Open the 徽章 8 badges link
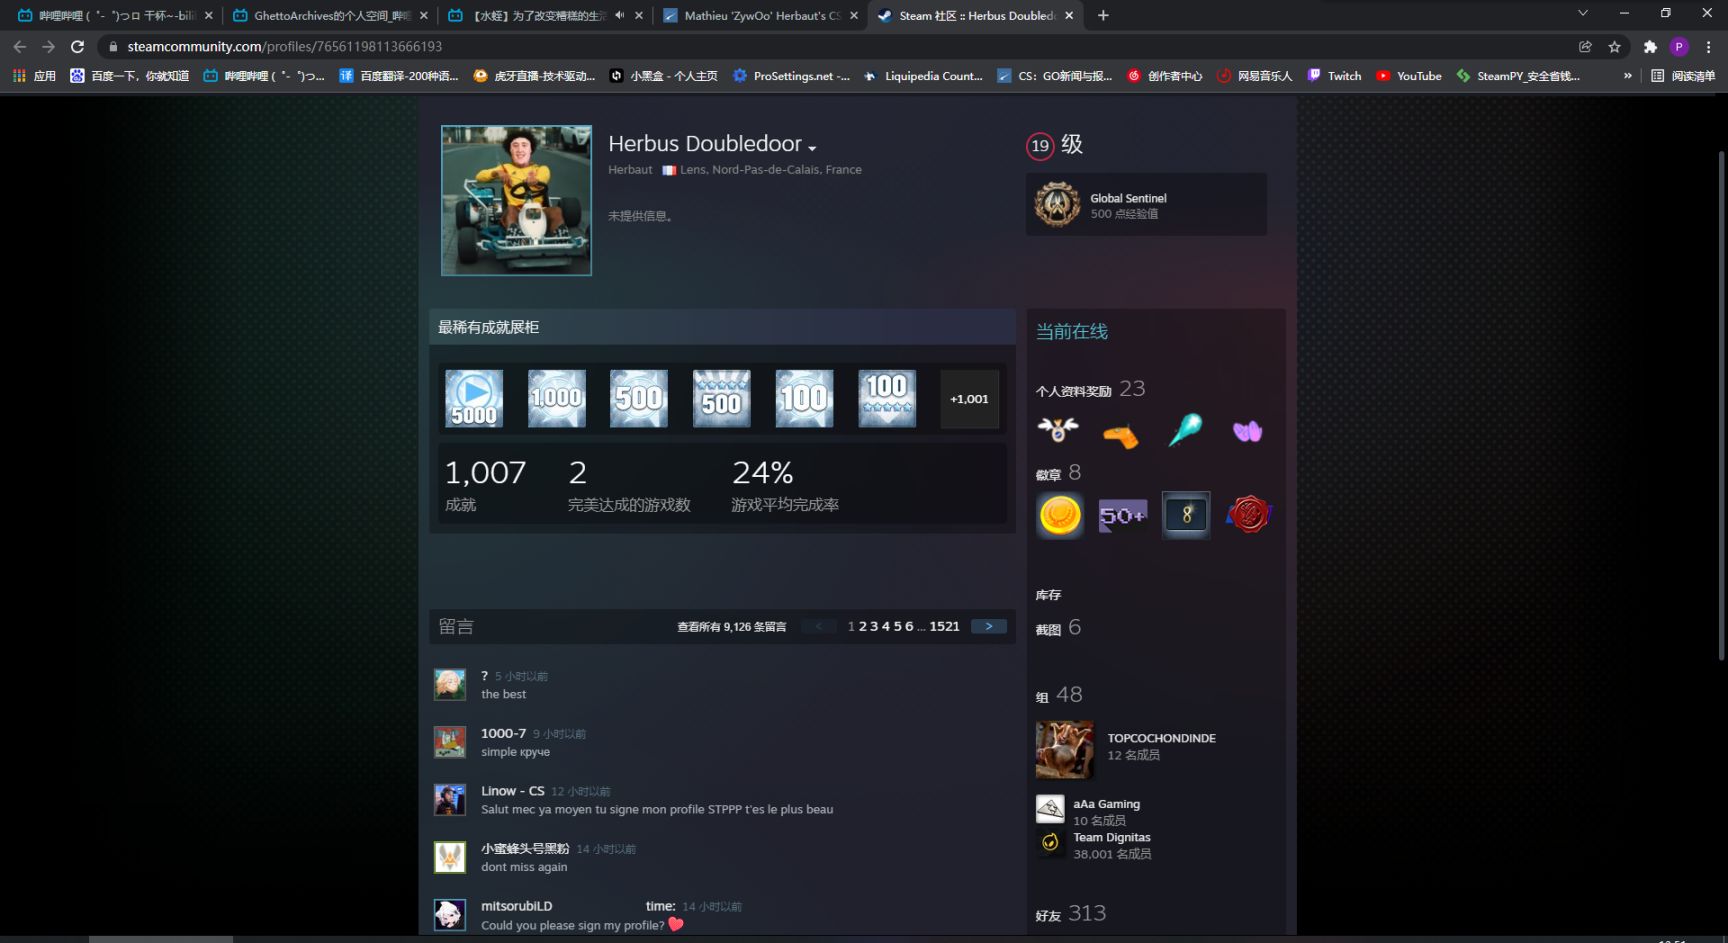Viewport: 1728px width, 943px height. pos(1058,473)
